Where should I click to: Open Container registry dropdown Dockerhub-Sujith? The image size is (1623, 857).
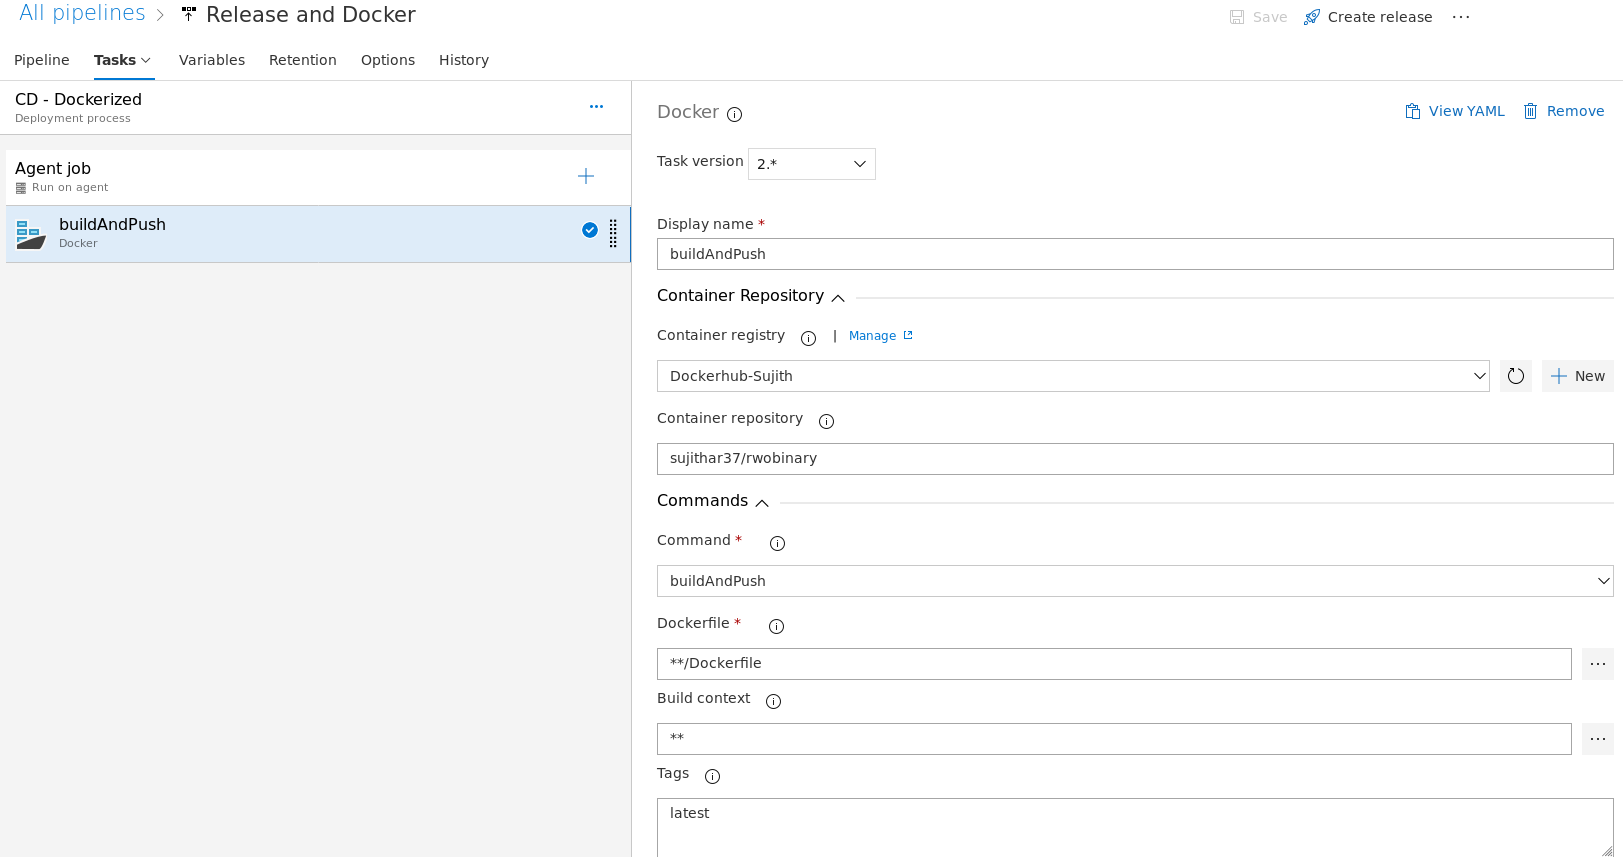coord(1073,376)
